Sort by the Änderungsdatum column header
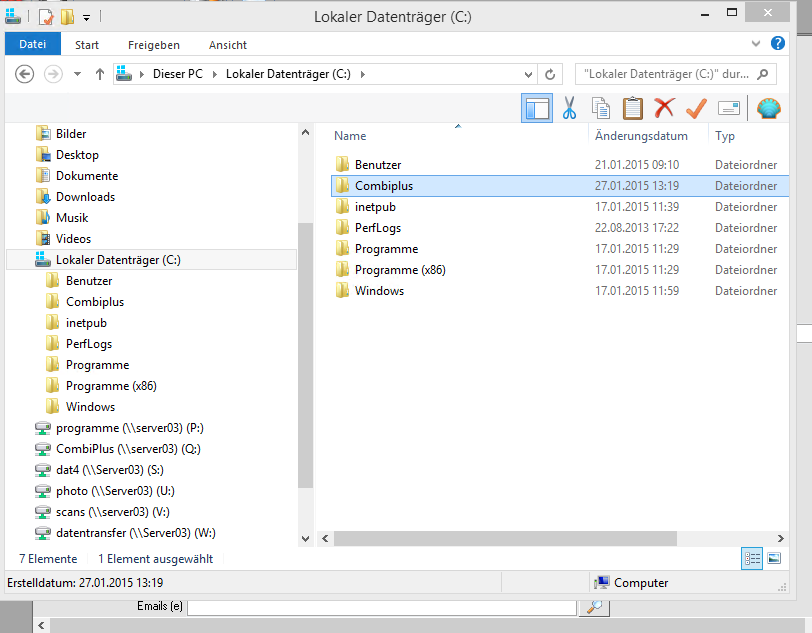This screenshot has height=633, width=812. click(x=641, y=136)
